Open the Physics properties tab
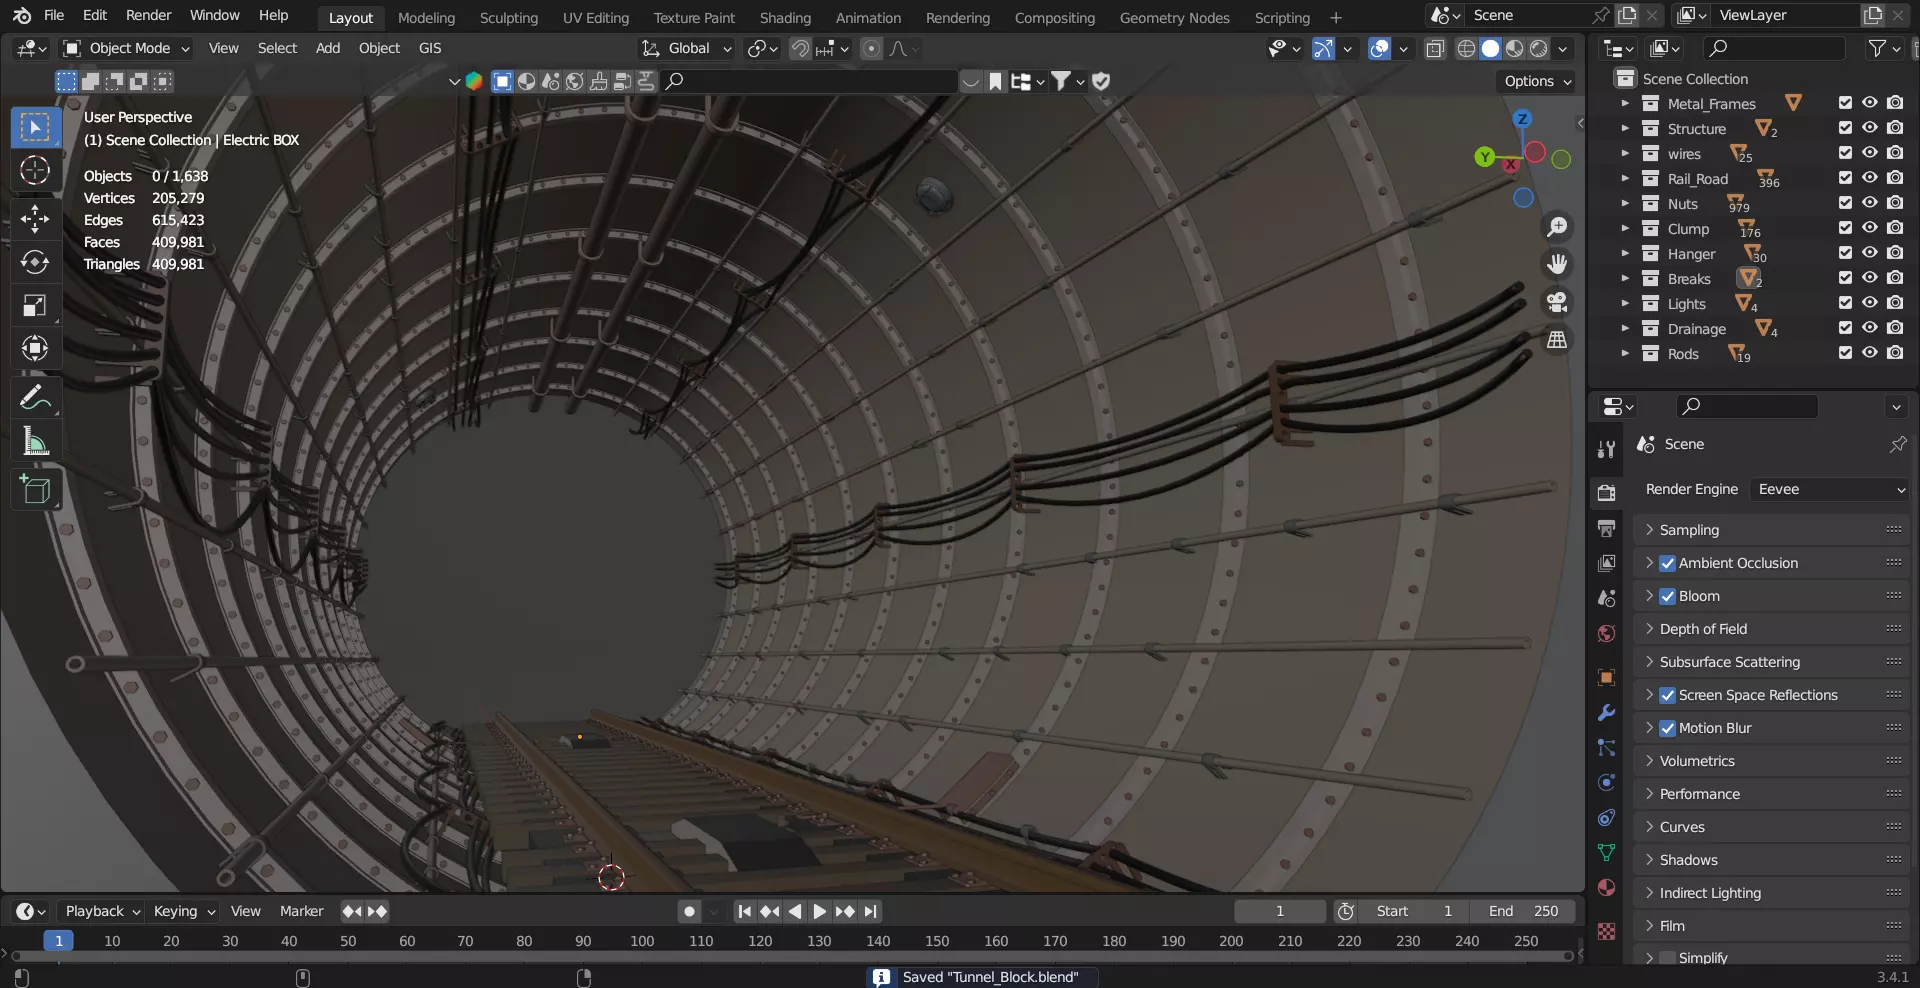1920x988 pixels. 1606,783
